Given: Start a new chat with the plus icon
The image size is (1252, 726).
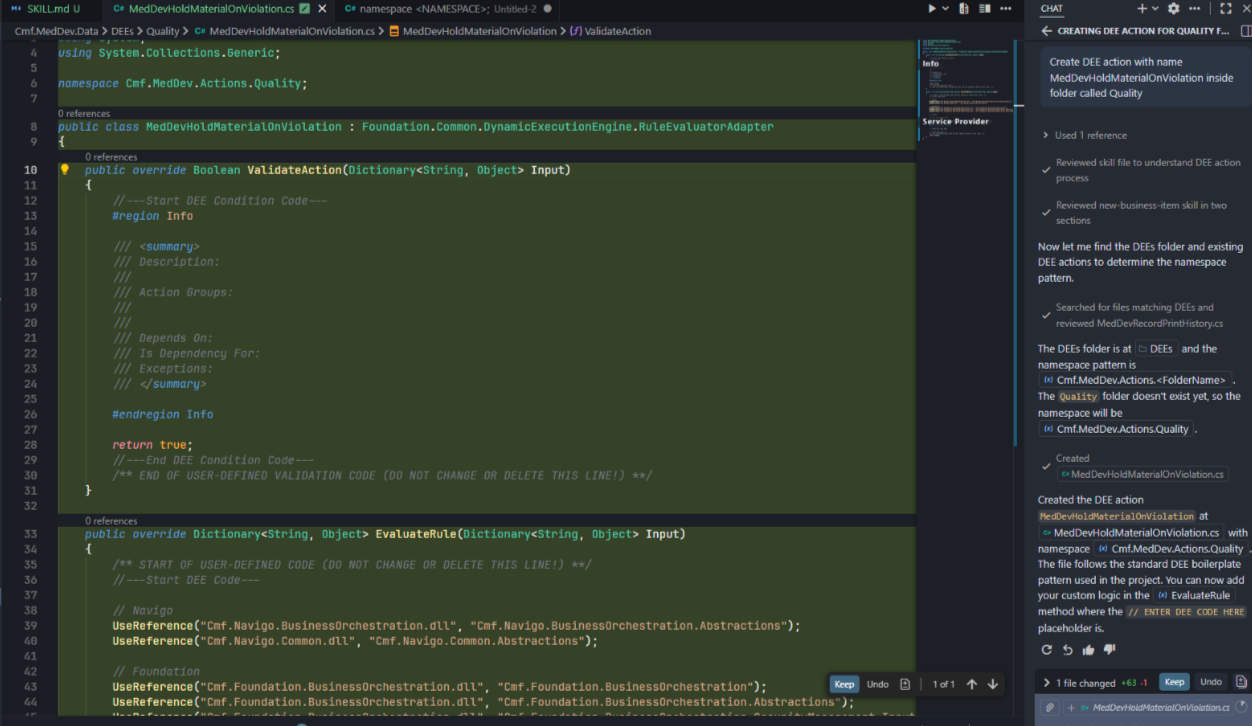Looking at the screenshot, I should pyautogui.click(x=1142, y=8).
